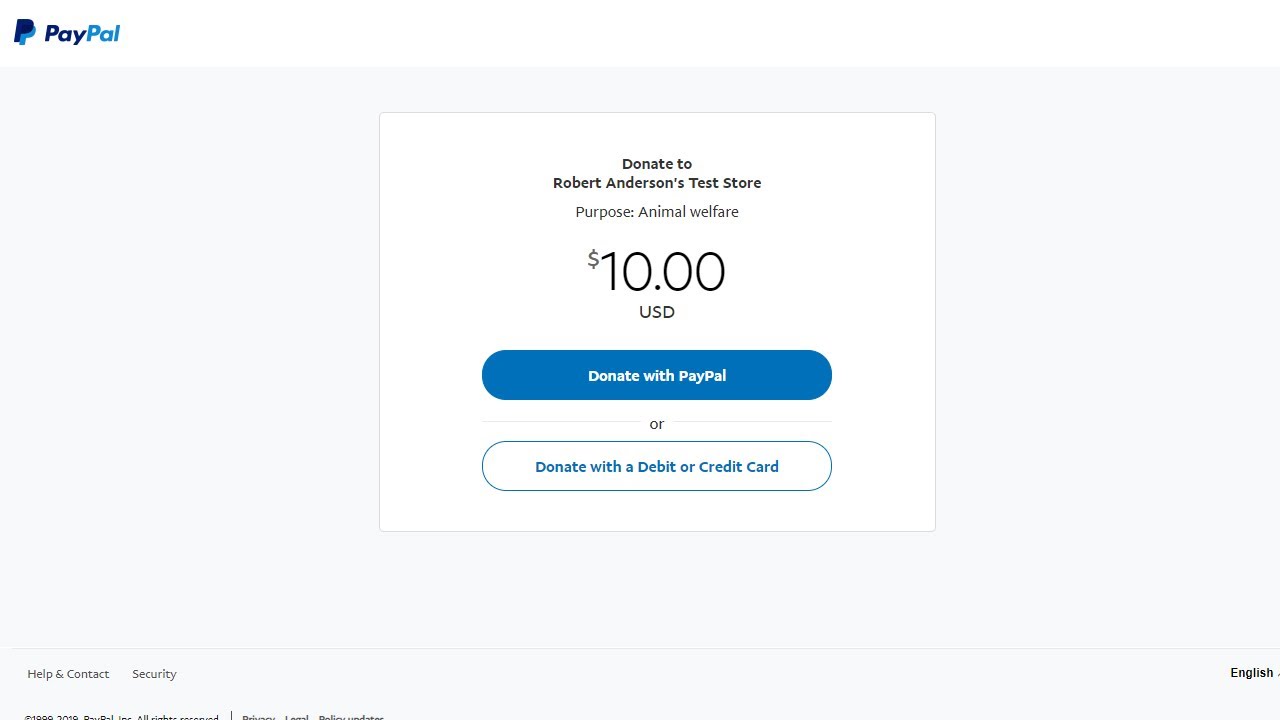Open the Privacy link in footer
This screenshot has width=1280, height=720.
[258, 716]
